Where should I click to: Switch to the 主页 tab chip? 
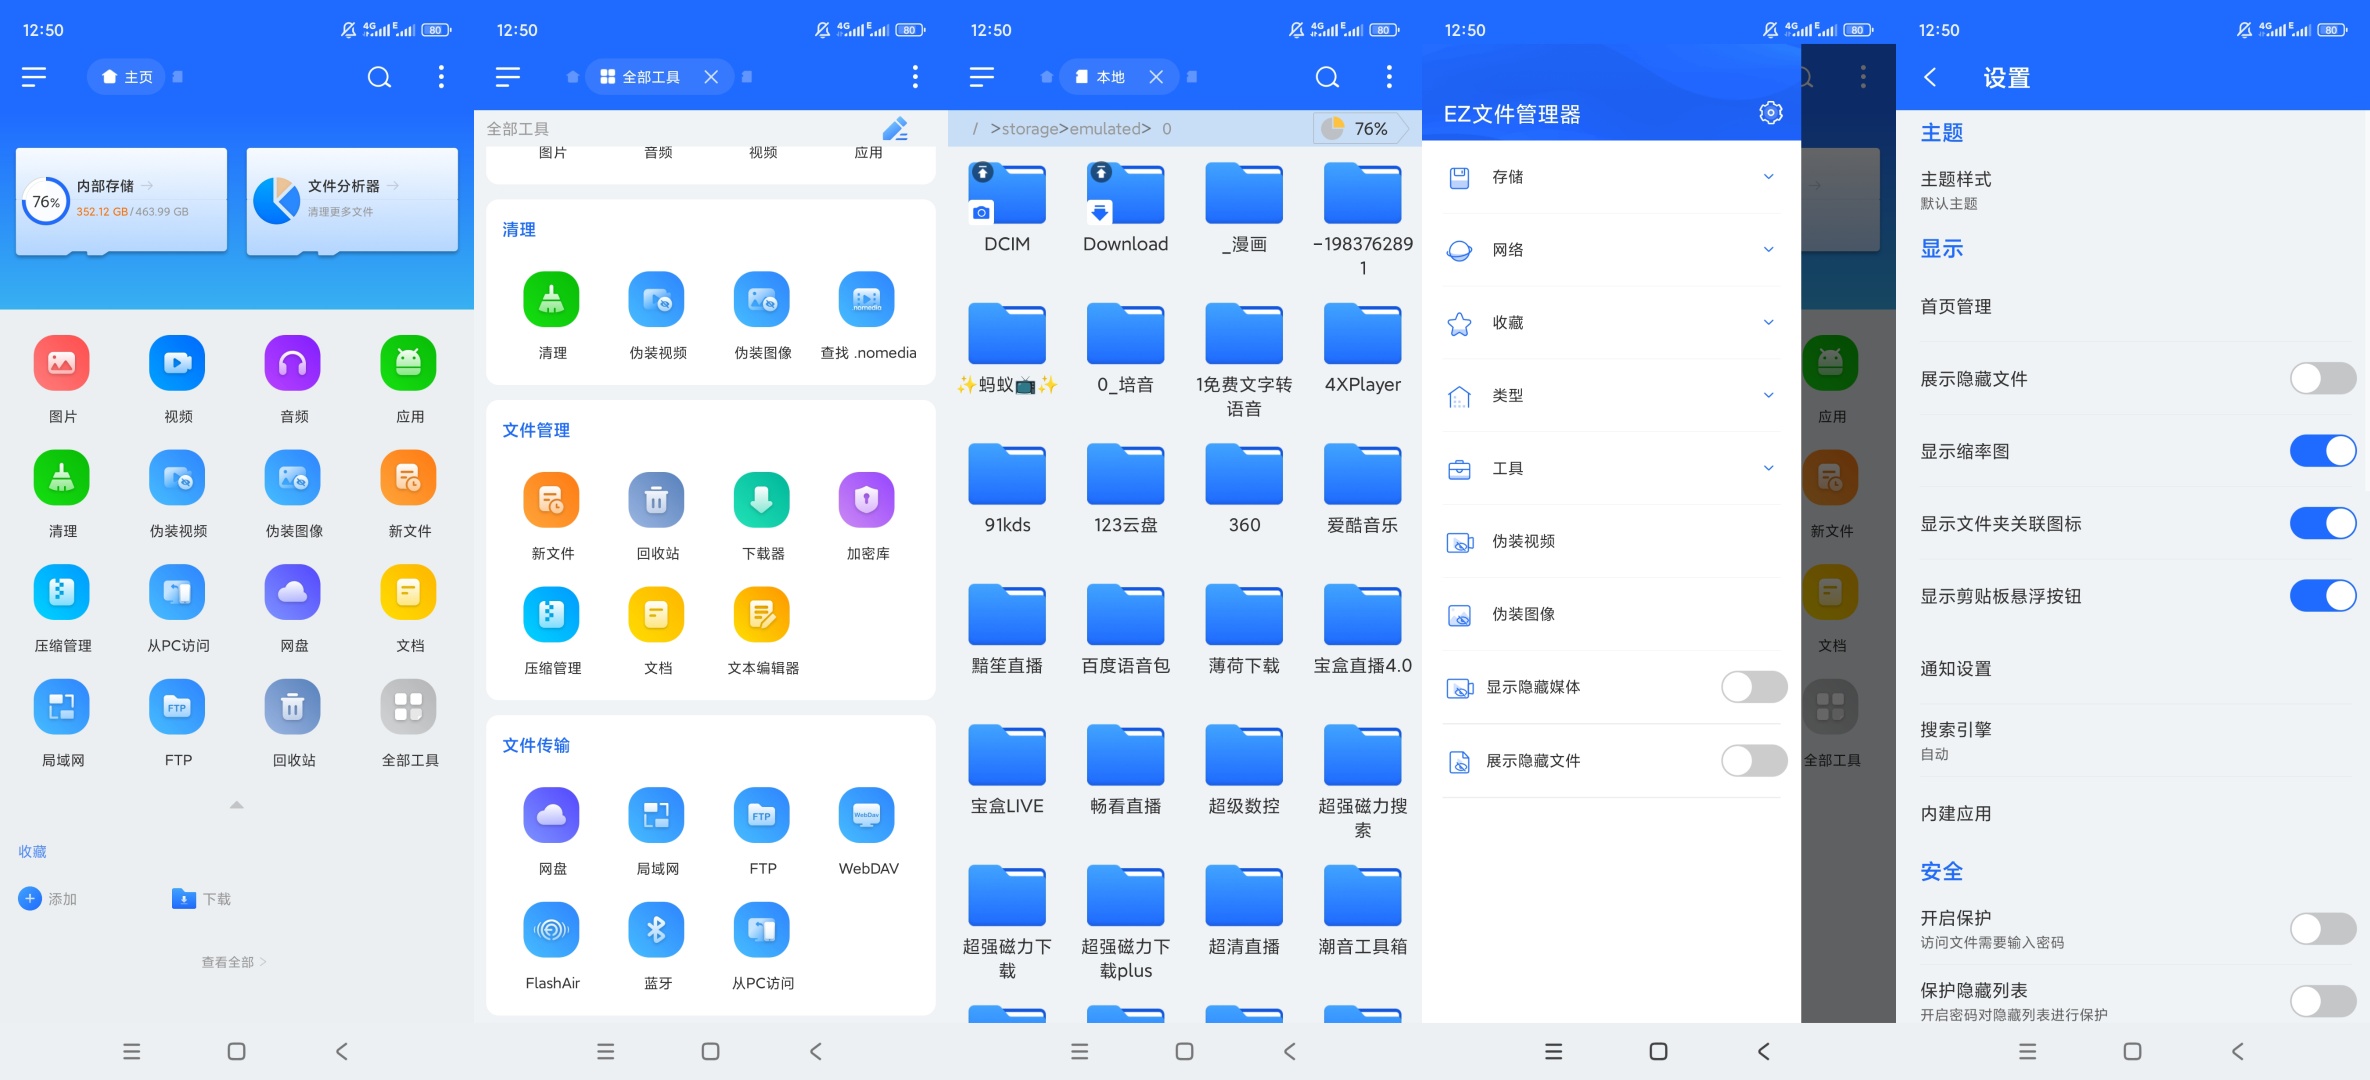pyautogui.click(x=127, y=77)
